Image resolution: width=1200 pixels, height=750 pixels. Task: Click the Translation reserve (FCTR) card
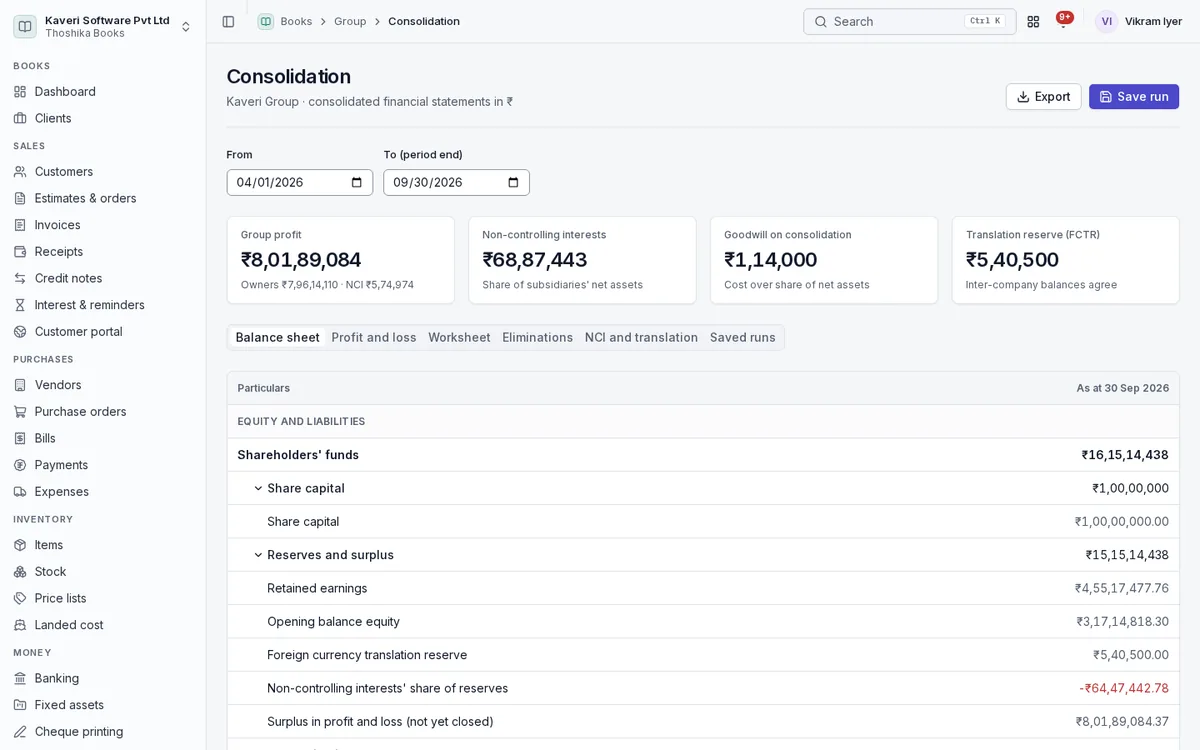tap(1066, 260)
